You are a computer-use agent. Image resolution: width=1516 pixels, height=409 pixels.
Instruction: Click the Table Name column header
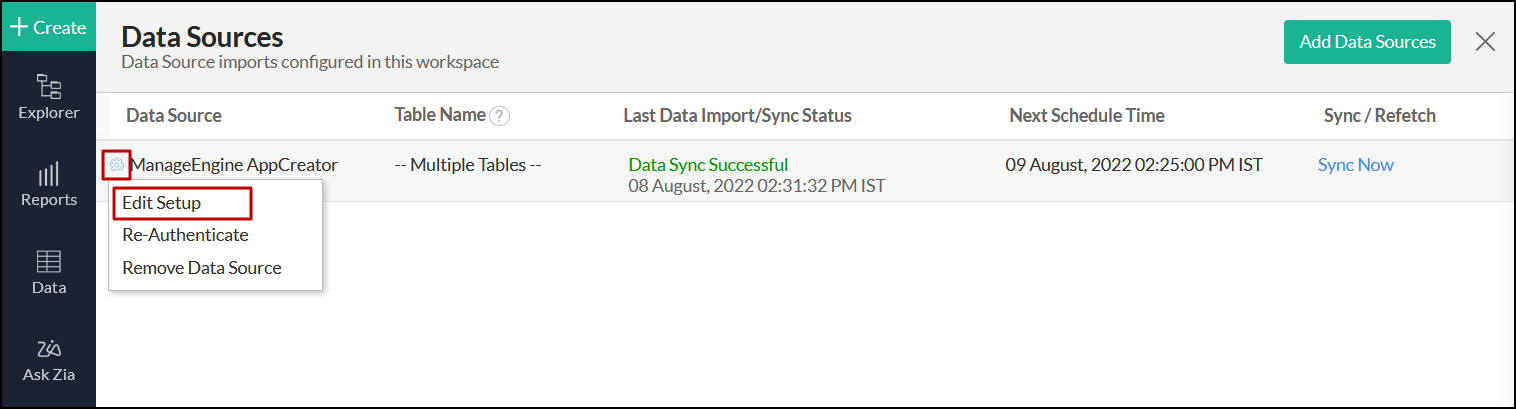point(440,115)
